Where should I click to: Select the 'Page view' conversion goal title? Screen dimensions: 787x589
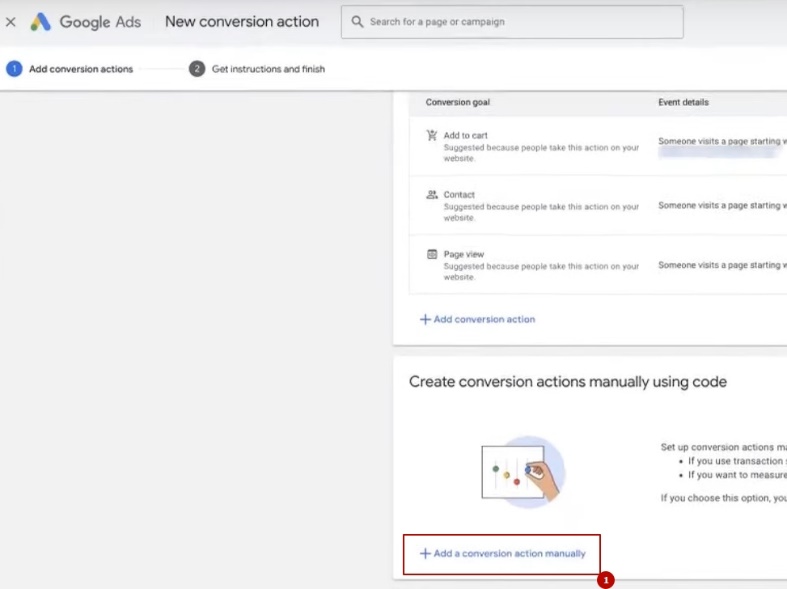(463, 254)
